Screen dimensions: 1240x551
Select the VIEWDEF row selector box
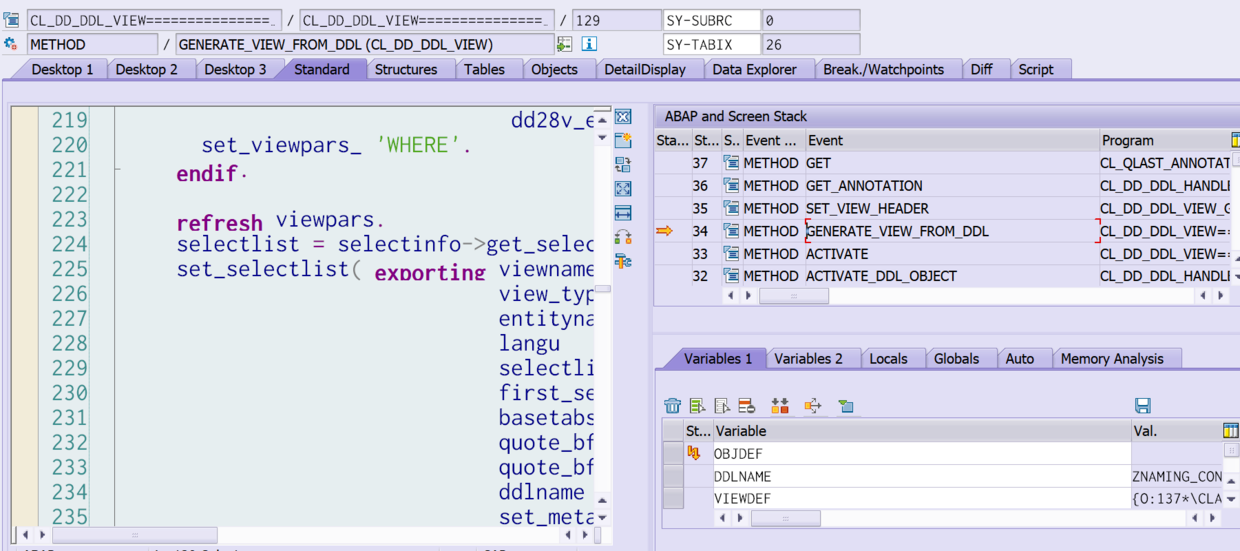[673, 498]
